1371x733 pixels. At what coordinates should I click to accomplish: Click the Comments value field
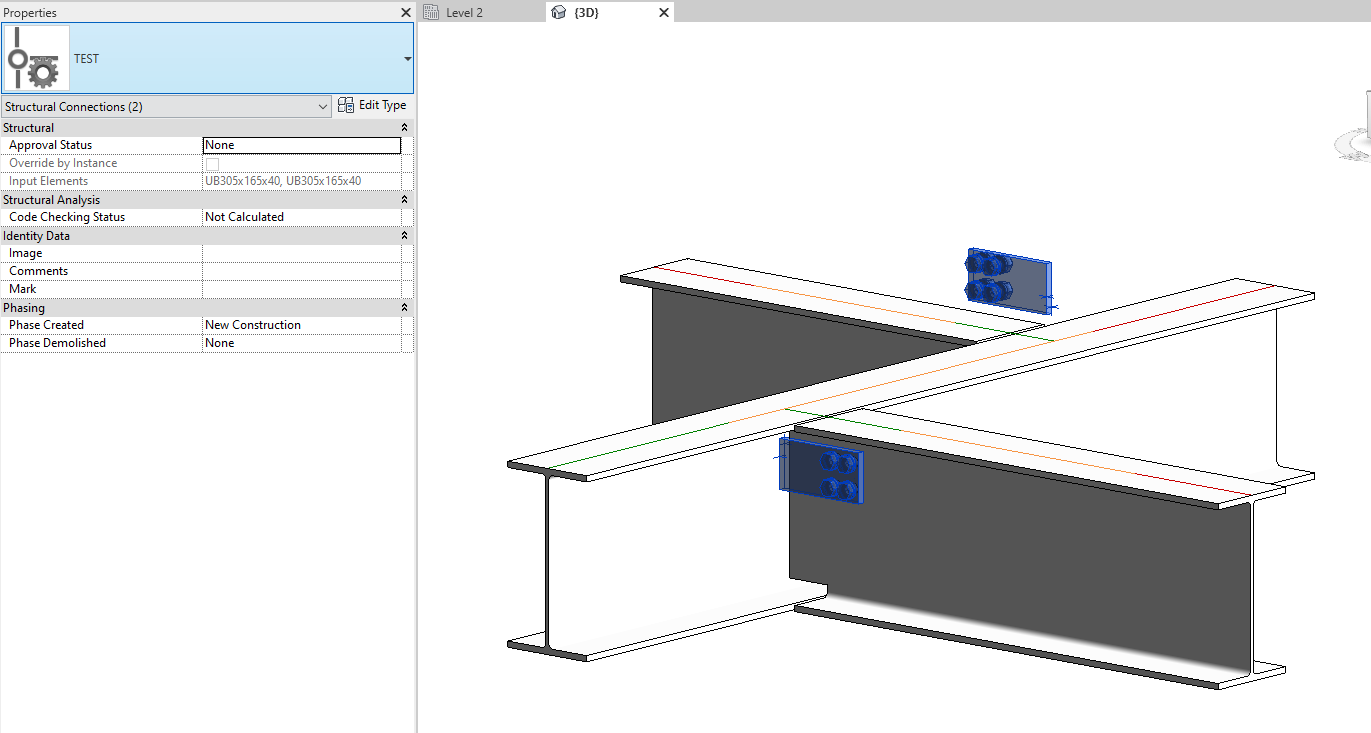point(300,270)
